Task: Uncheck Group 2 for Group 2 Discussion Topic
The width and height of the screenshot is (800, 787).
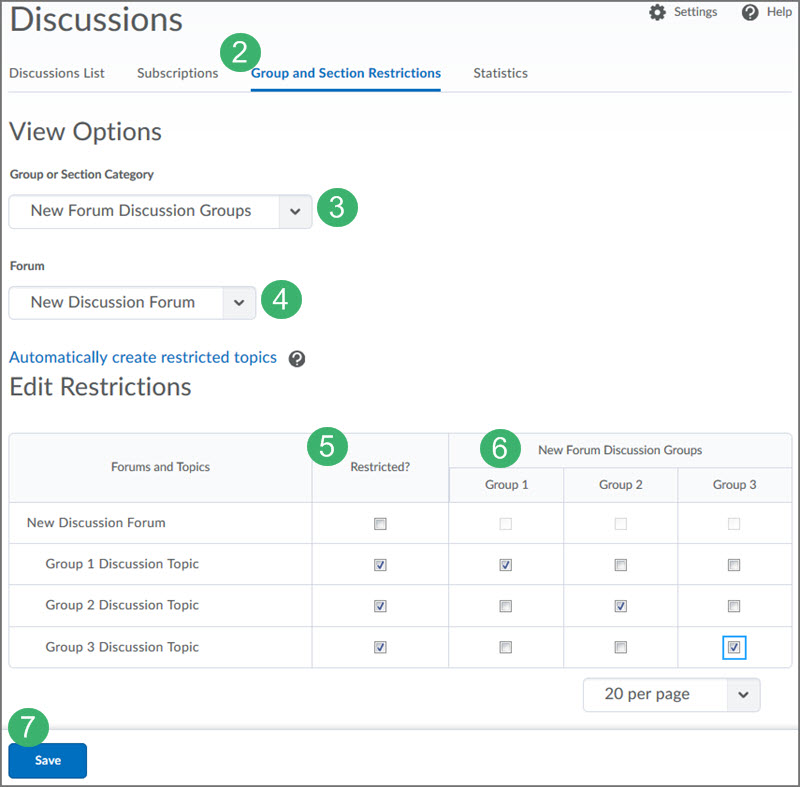Action: pyautogui.click(x=620, y=606)
